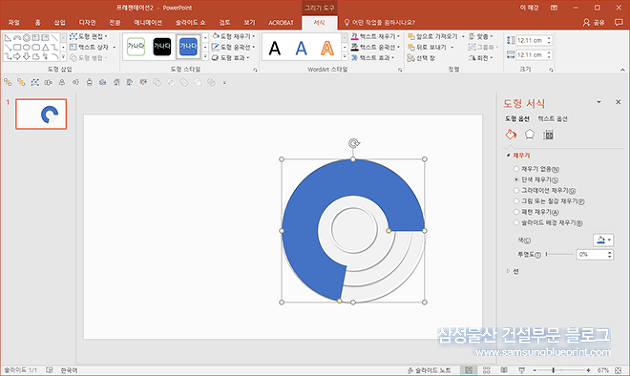Select the blue 가나다 shape style

pos(188,47)
